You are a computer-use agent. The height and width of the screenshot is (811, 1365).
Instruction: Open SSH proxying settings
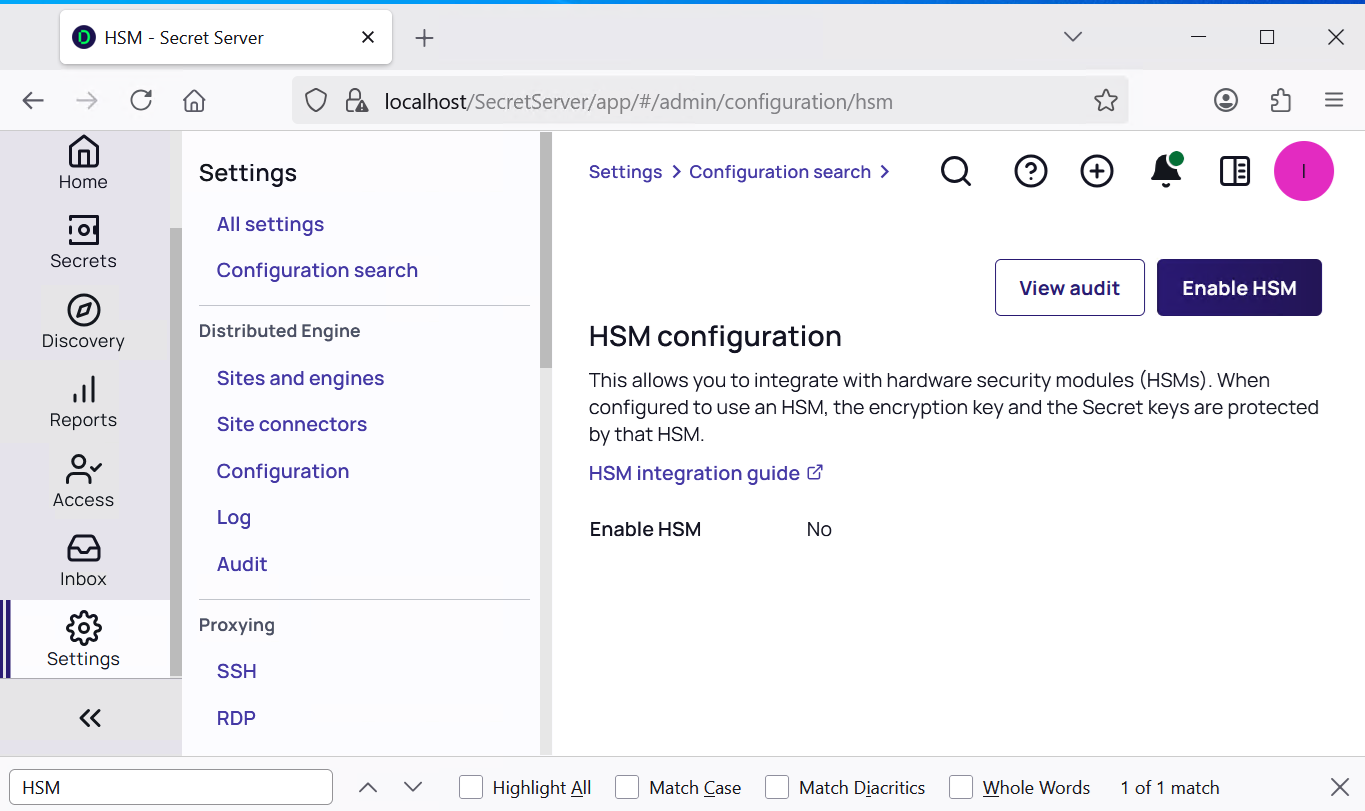coord(237,671)
